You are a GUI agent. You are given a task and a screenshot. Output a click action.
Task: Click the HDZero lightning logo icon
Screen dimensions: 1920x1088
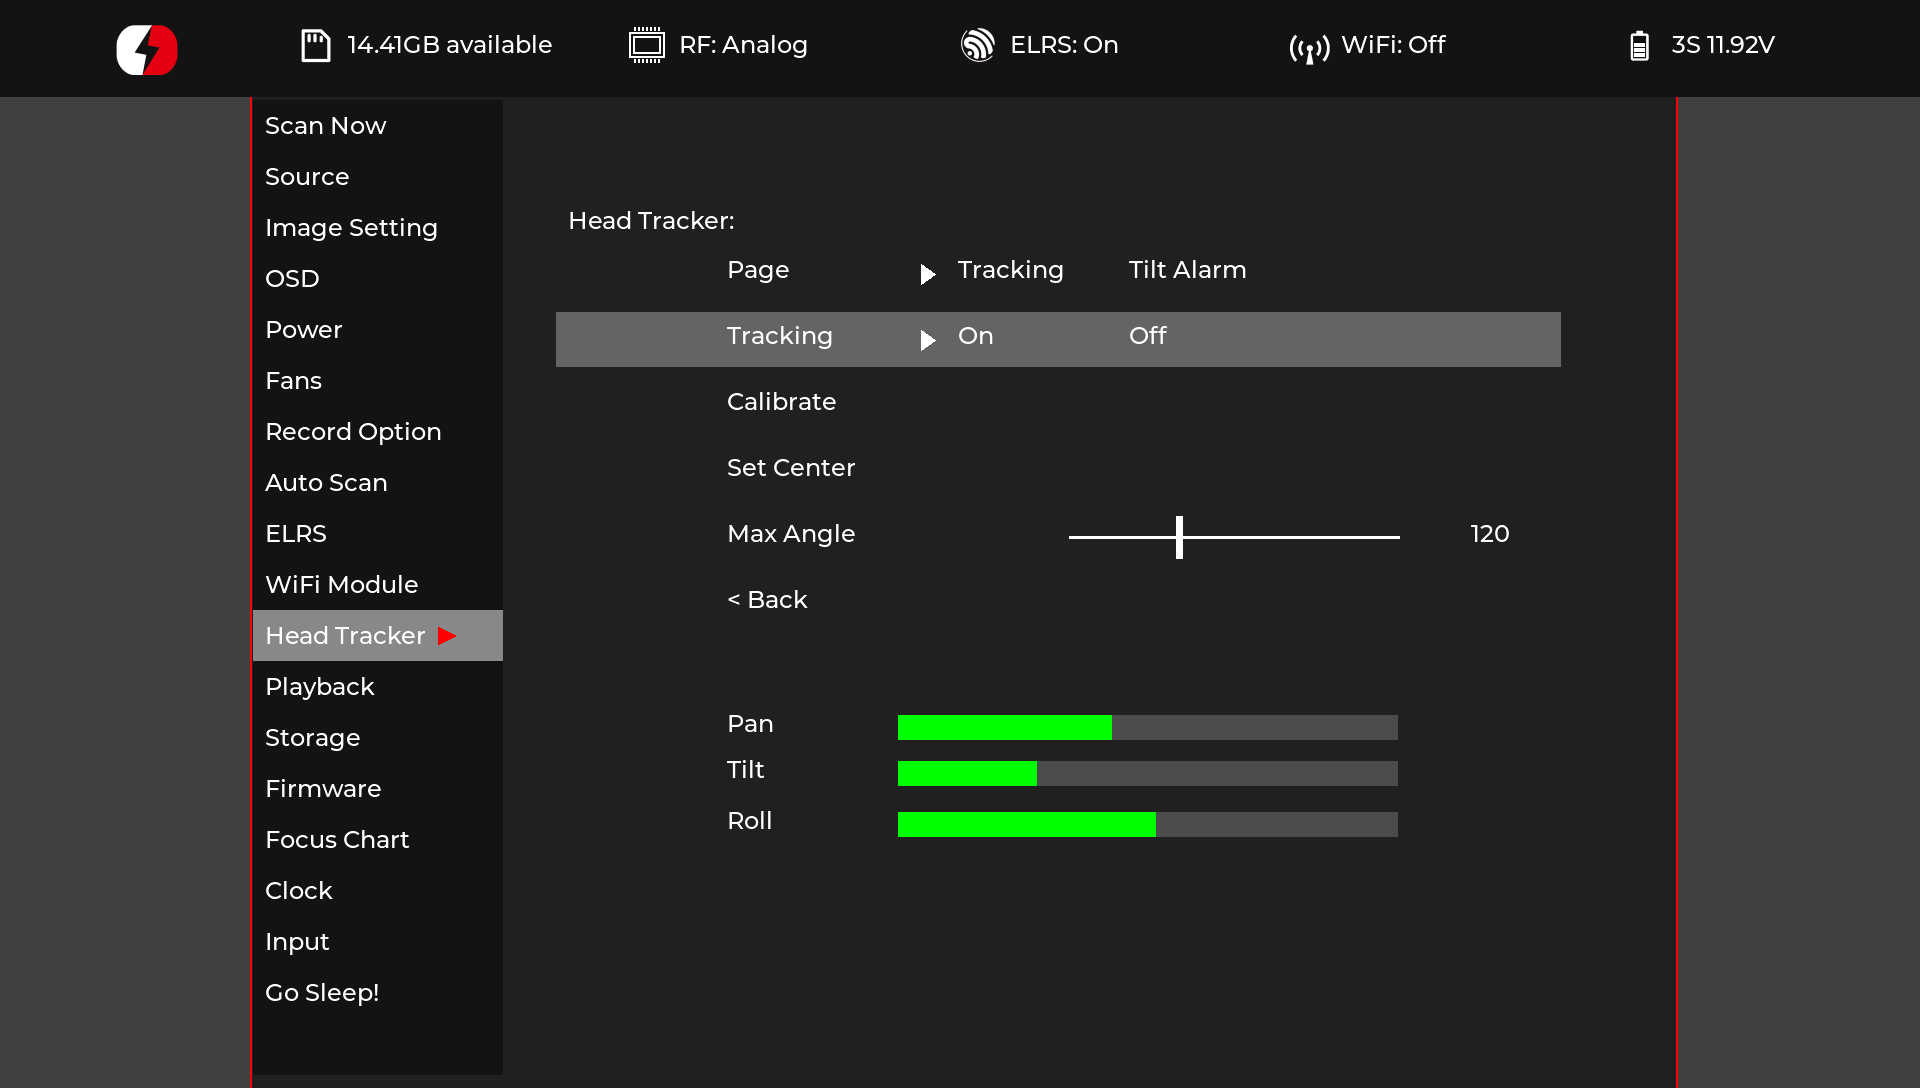(x=147, y=50)
